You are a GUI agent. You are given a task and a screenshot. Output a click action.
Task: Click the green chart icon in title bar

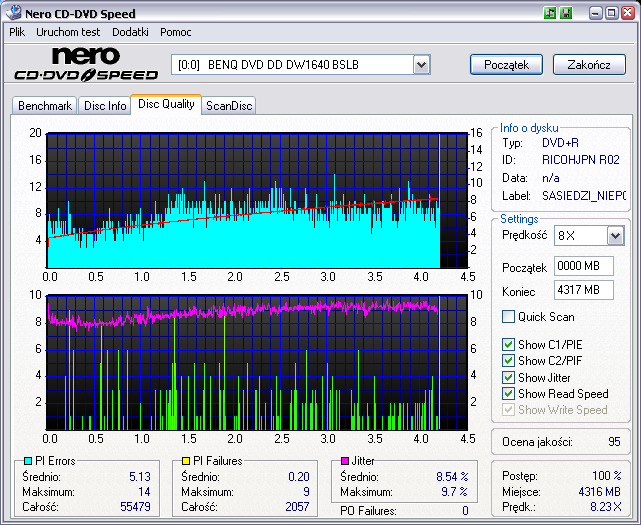pos(550,13)
